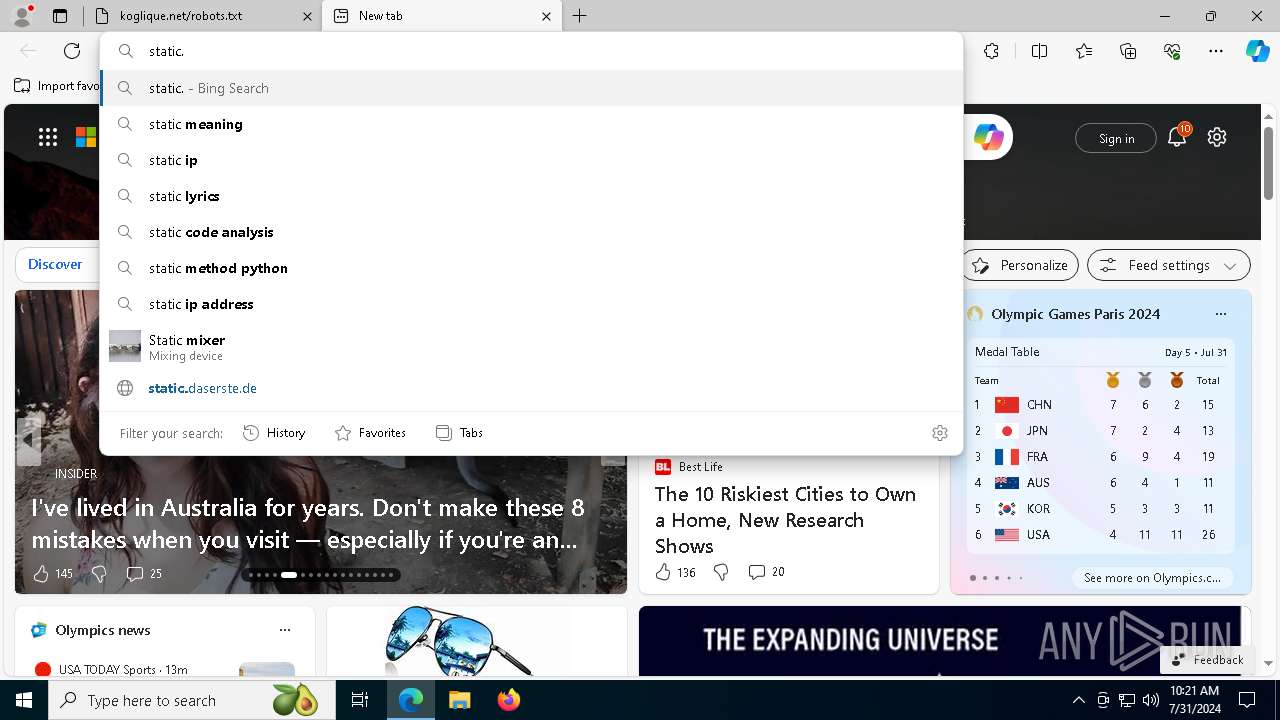
Task: Open the Copilot button on page
Action: [x=989, y=137]
